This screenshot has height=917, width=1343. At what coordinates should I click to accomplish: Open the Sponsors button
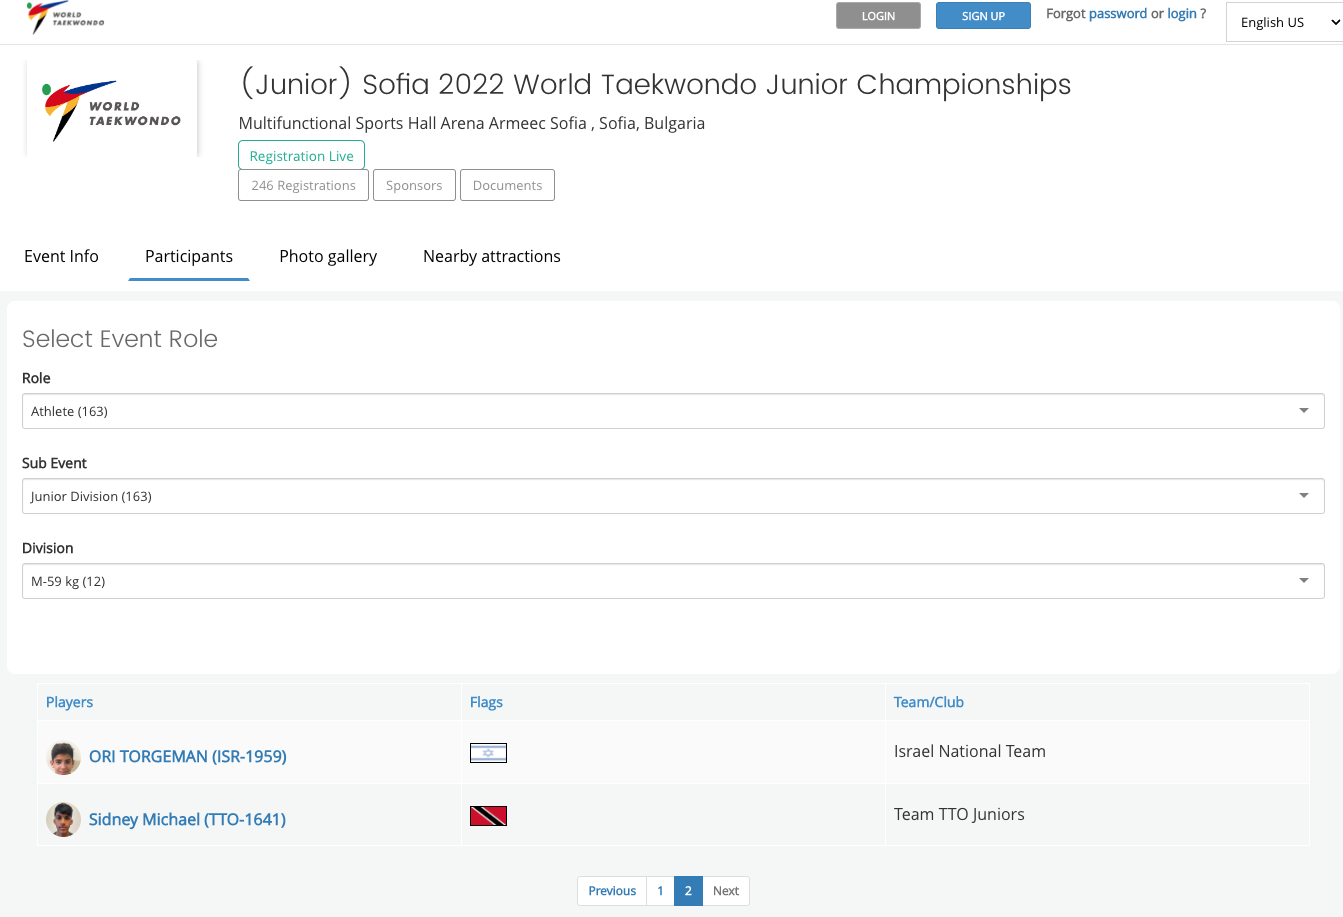pyautogui.click(x=414, y=185)
